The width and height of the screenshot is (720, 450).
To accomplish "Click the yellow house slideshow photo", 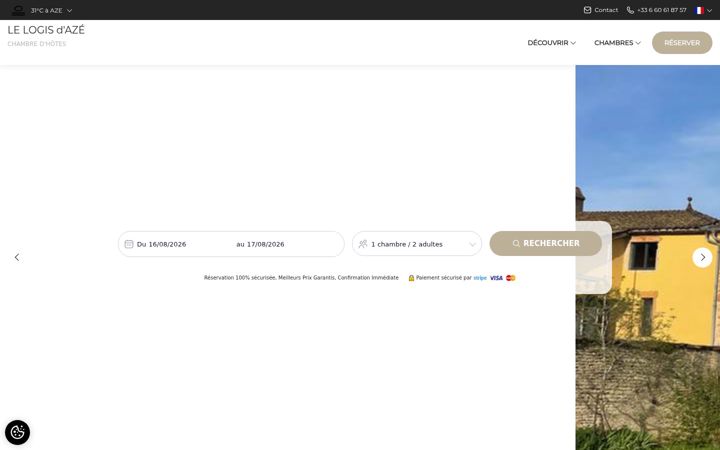I will pos(647,258).
